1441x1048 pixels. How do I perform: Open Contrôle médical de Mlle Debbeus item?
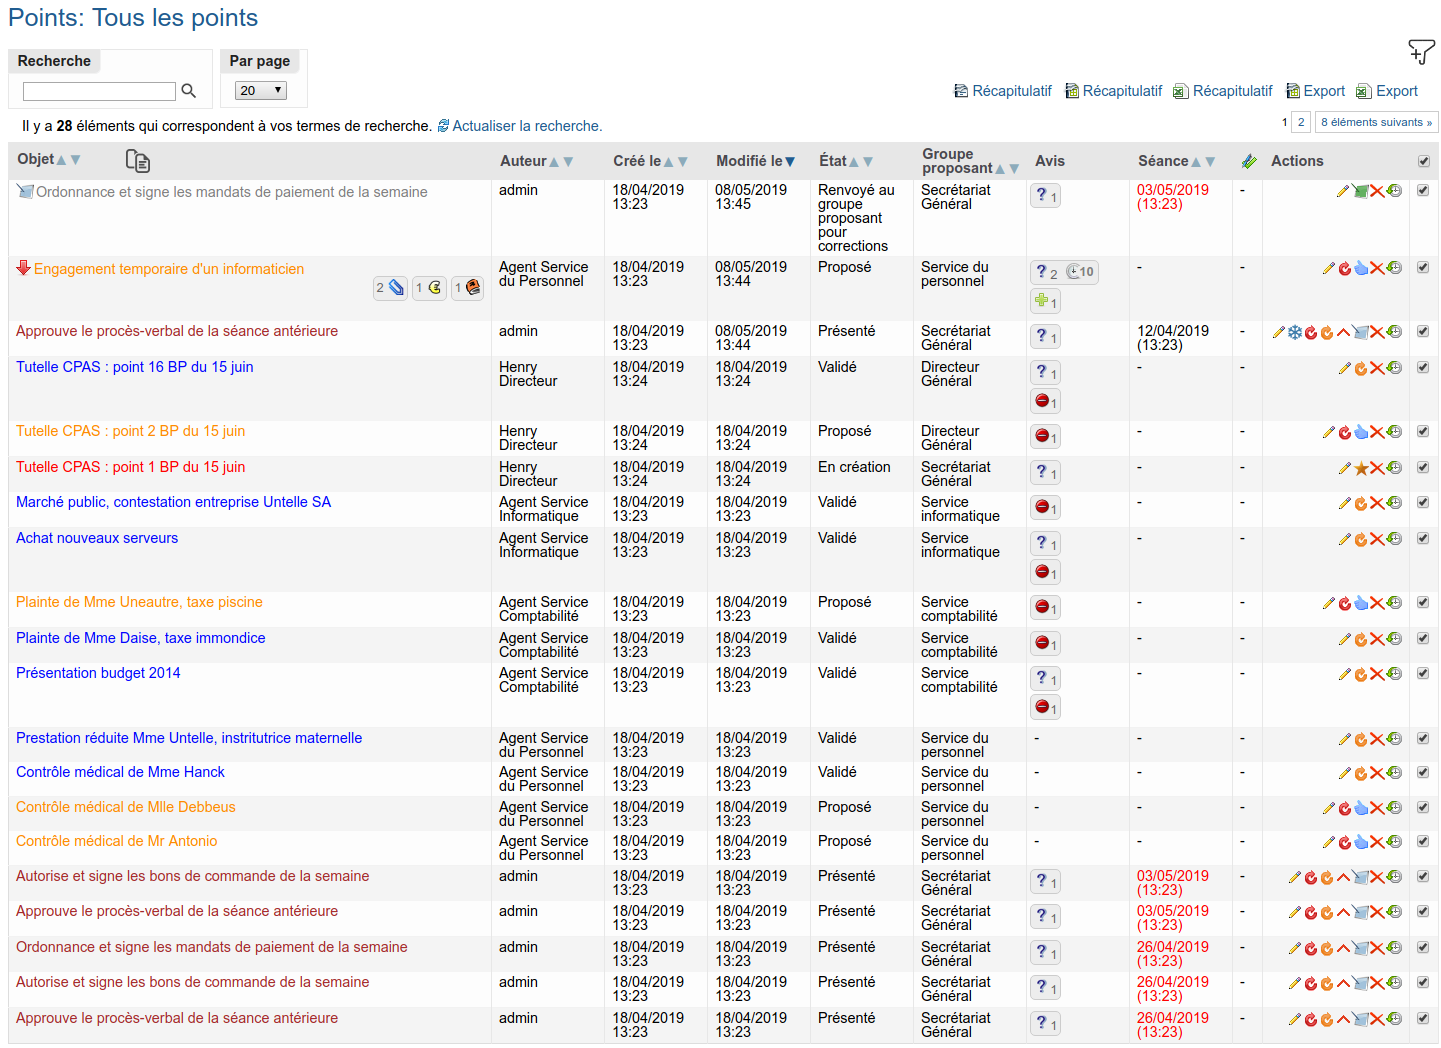click(126, 807)
